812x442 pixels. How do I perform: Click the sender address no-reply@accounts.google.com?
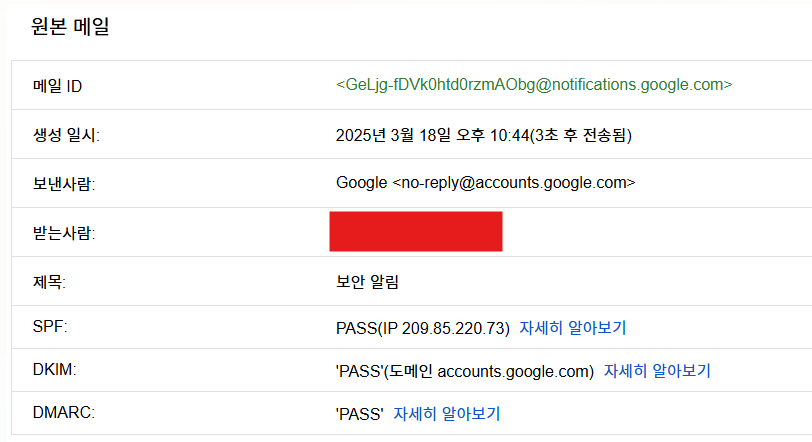point(514,183)
